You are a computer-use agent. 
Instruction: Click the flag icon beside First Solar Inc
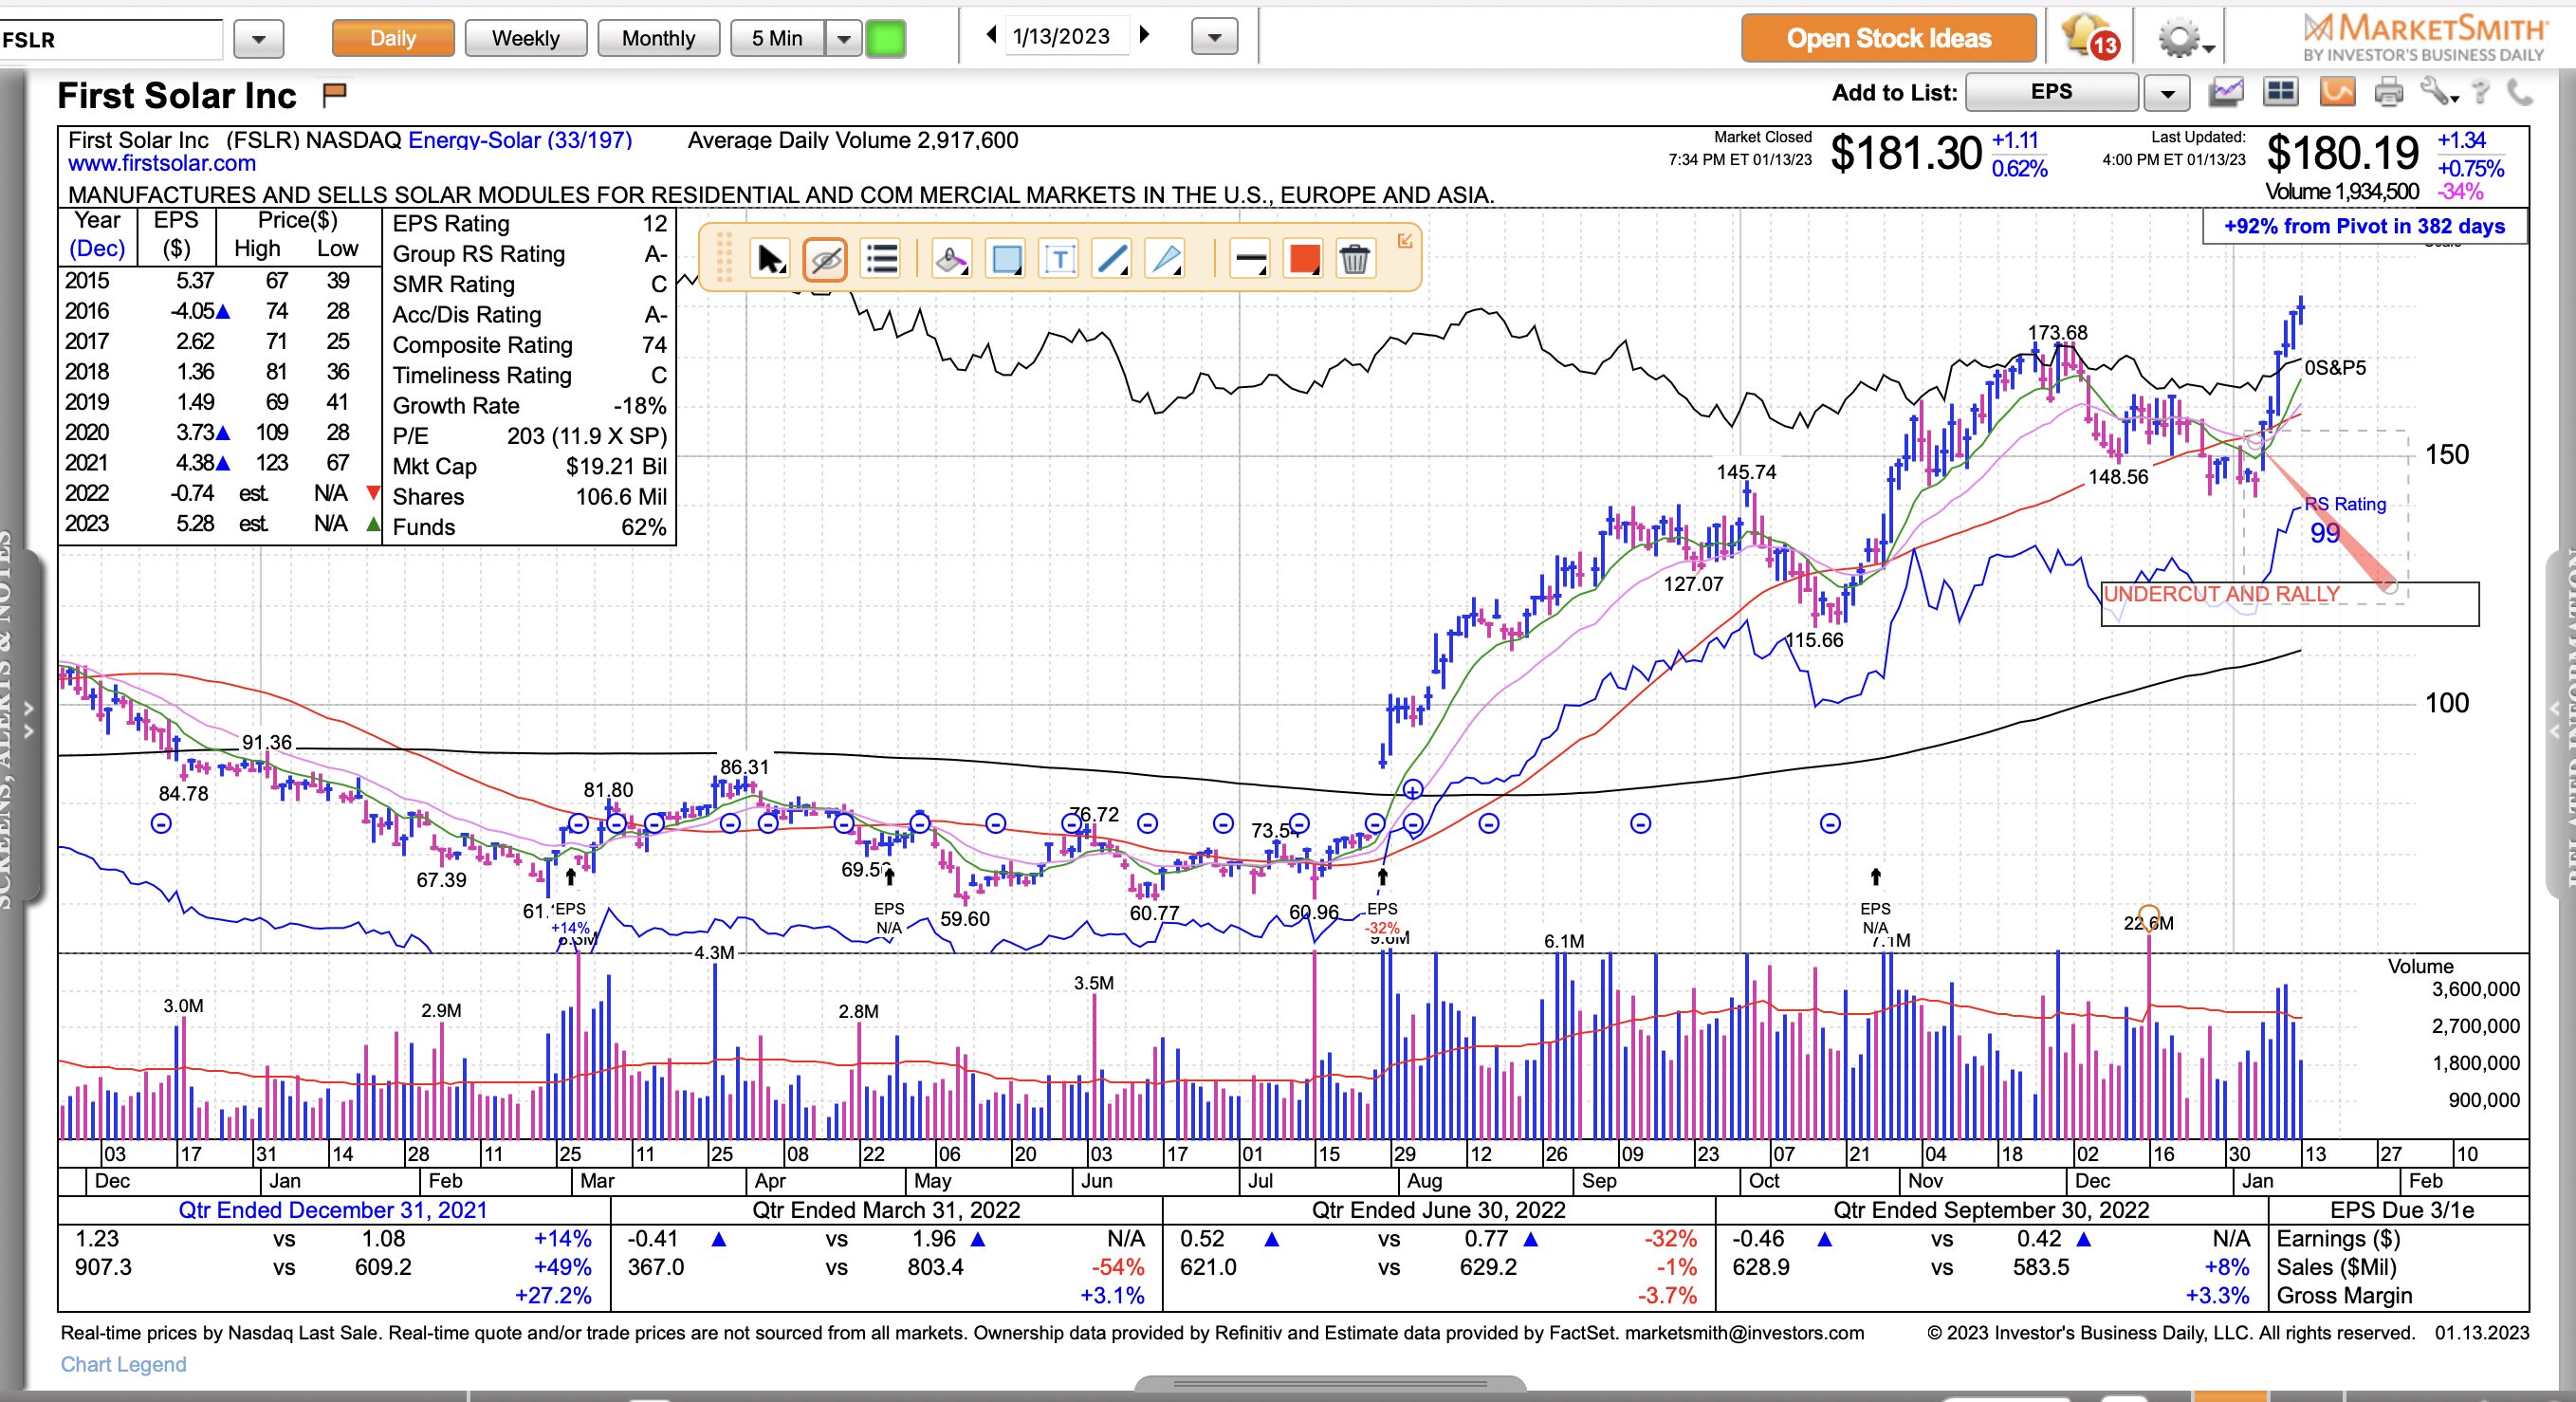pos(335,94)
